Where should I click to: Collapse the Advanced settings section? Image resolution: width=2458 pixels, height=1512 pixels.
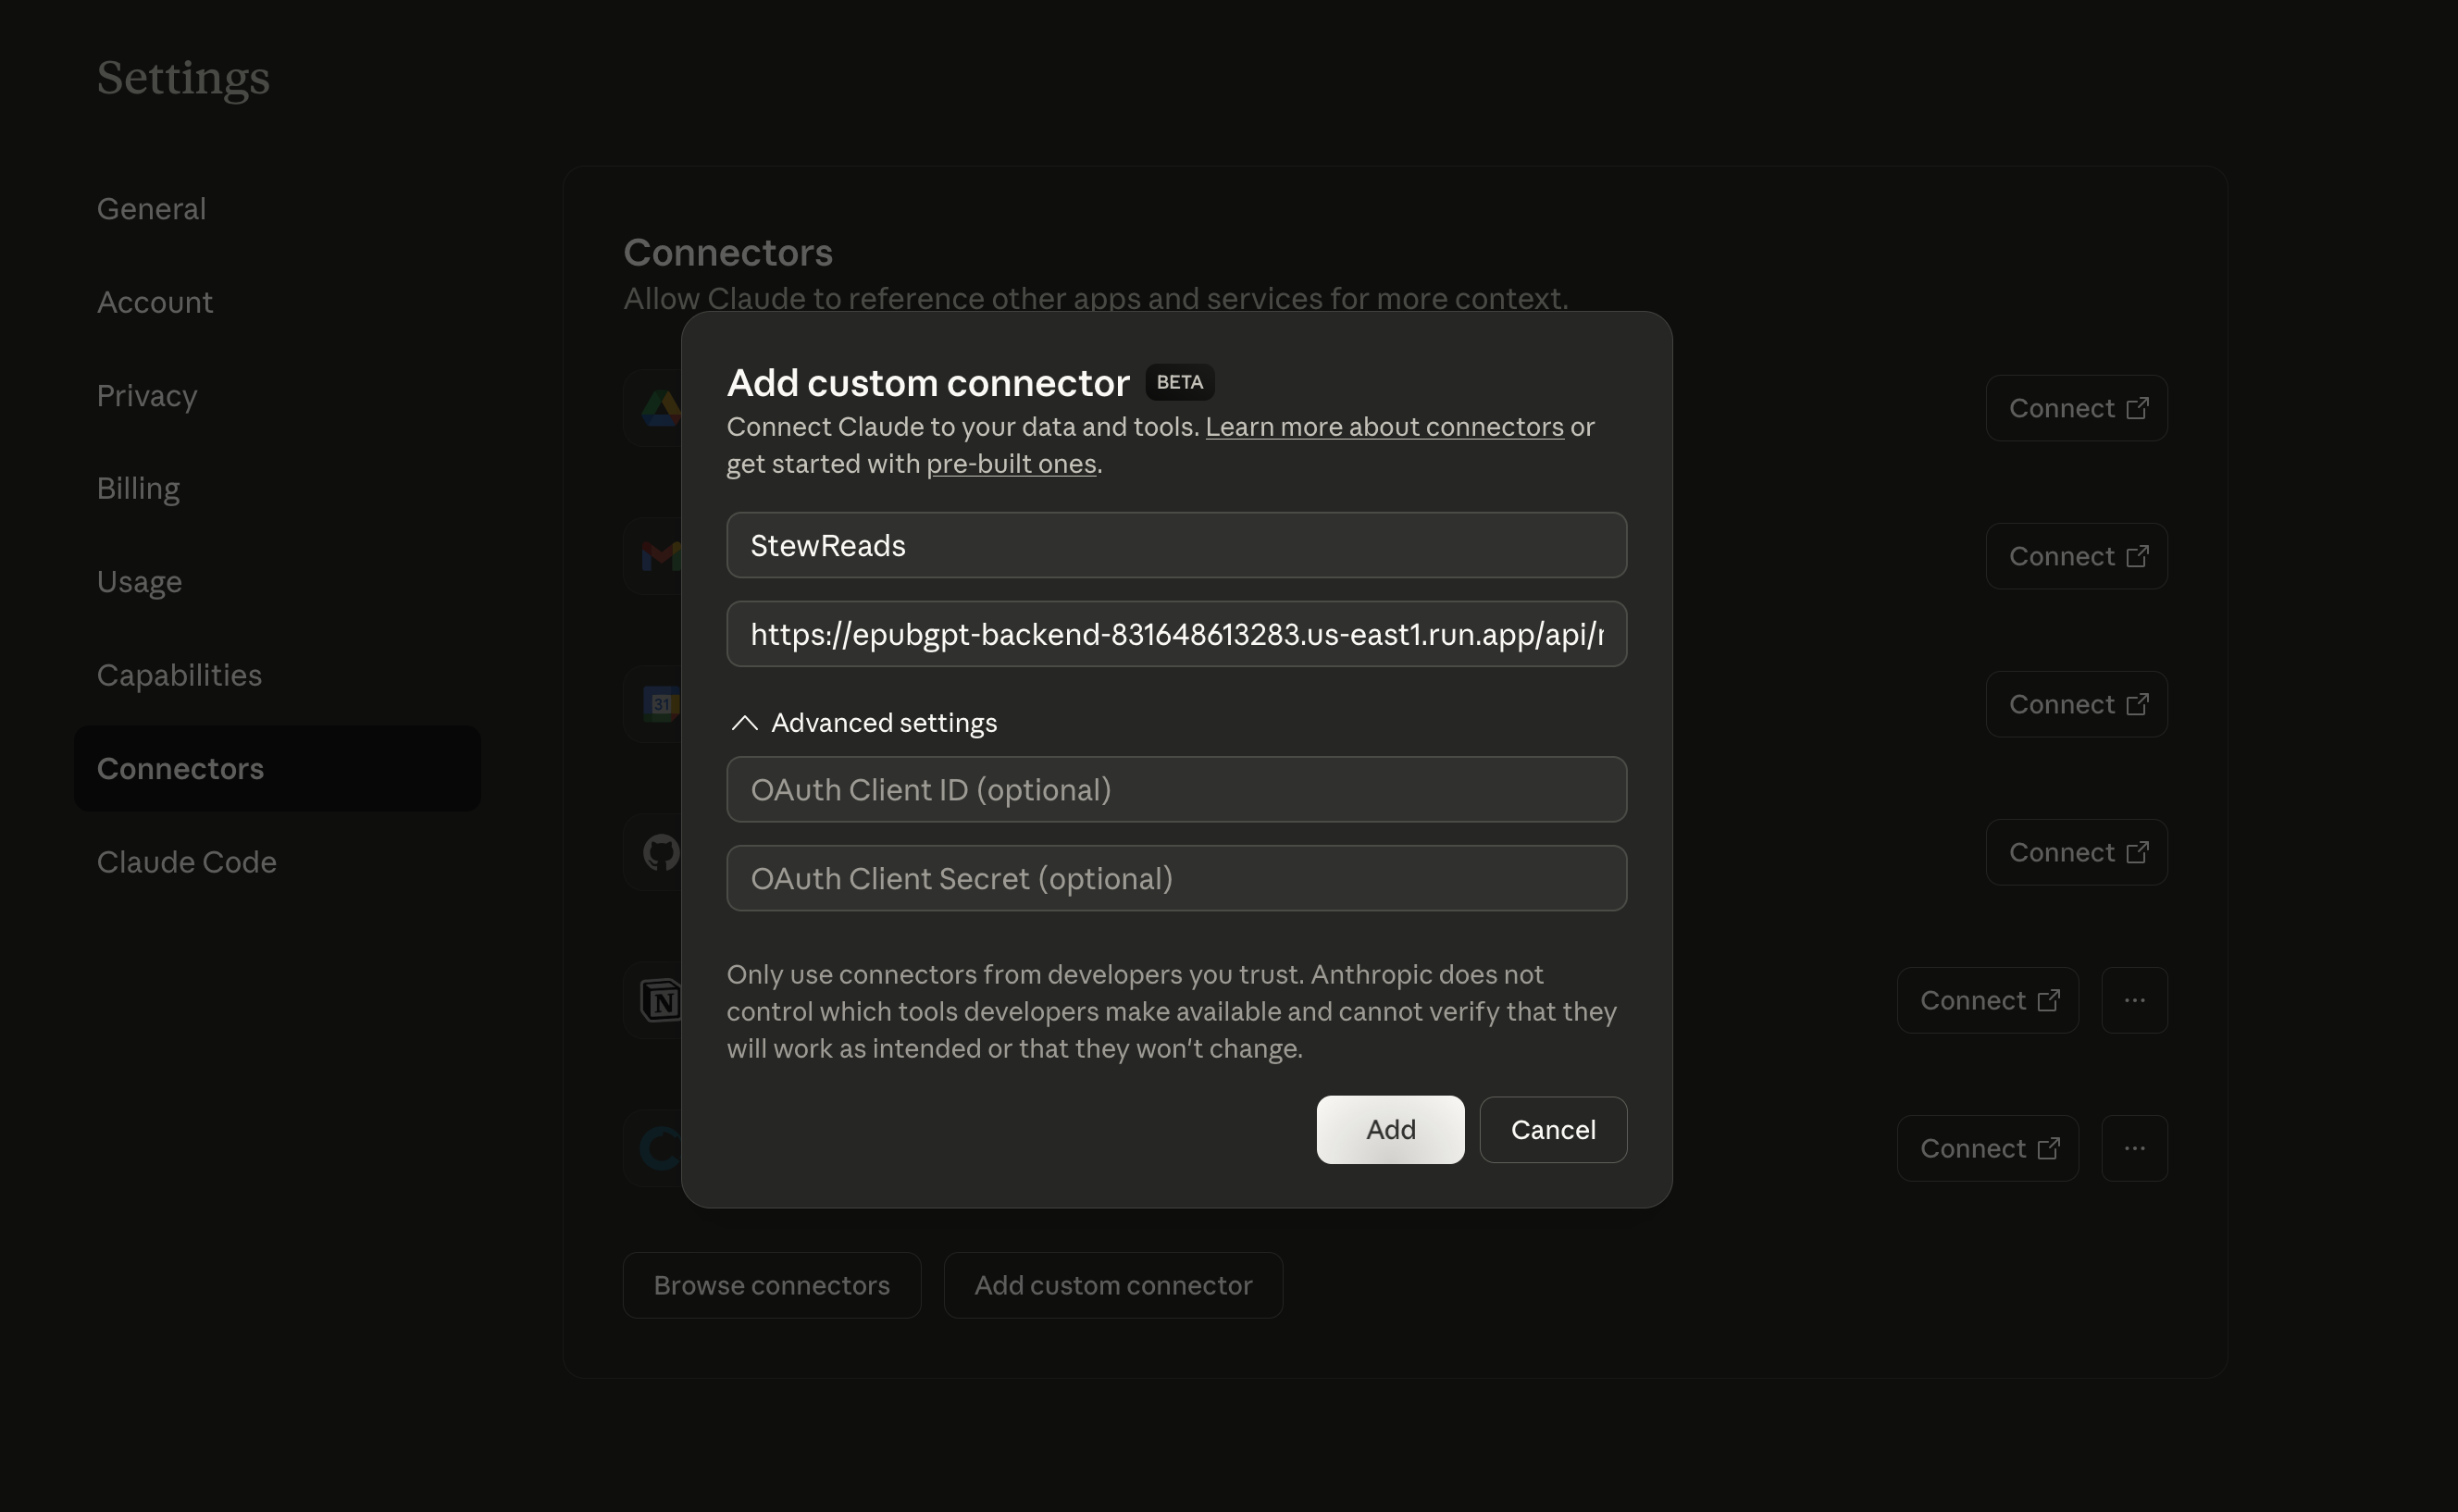click(x=864, y=722)
